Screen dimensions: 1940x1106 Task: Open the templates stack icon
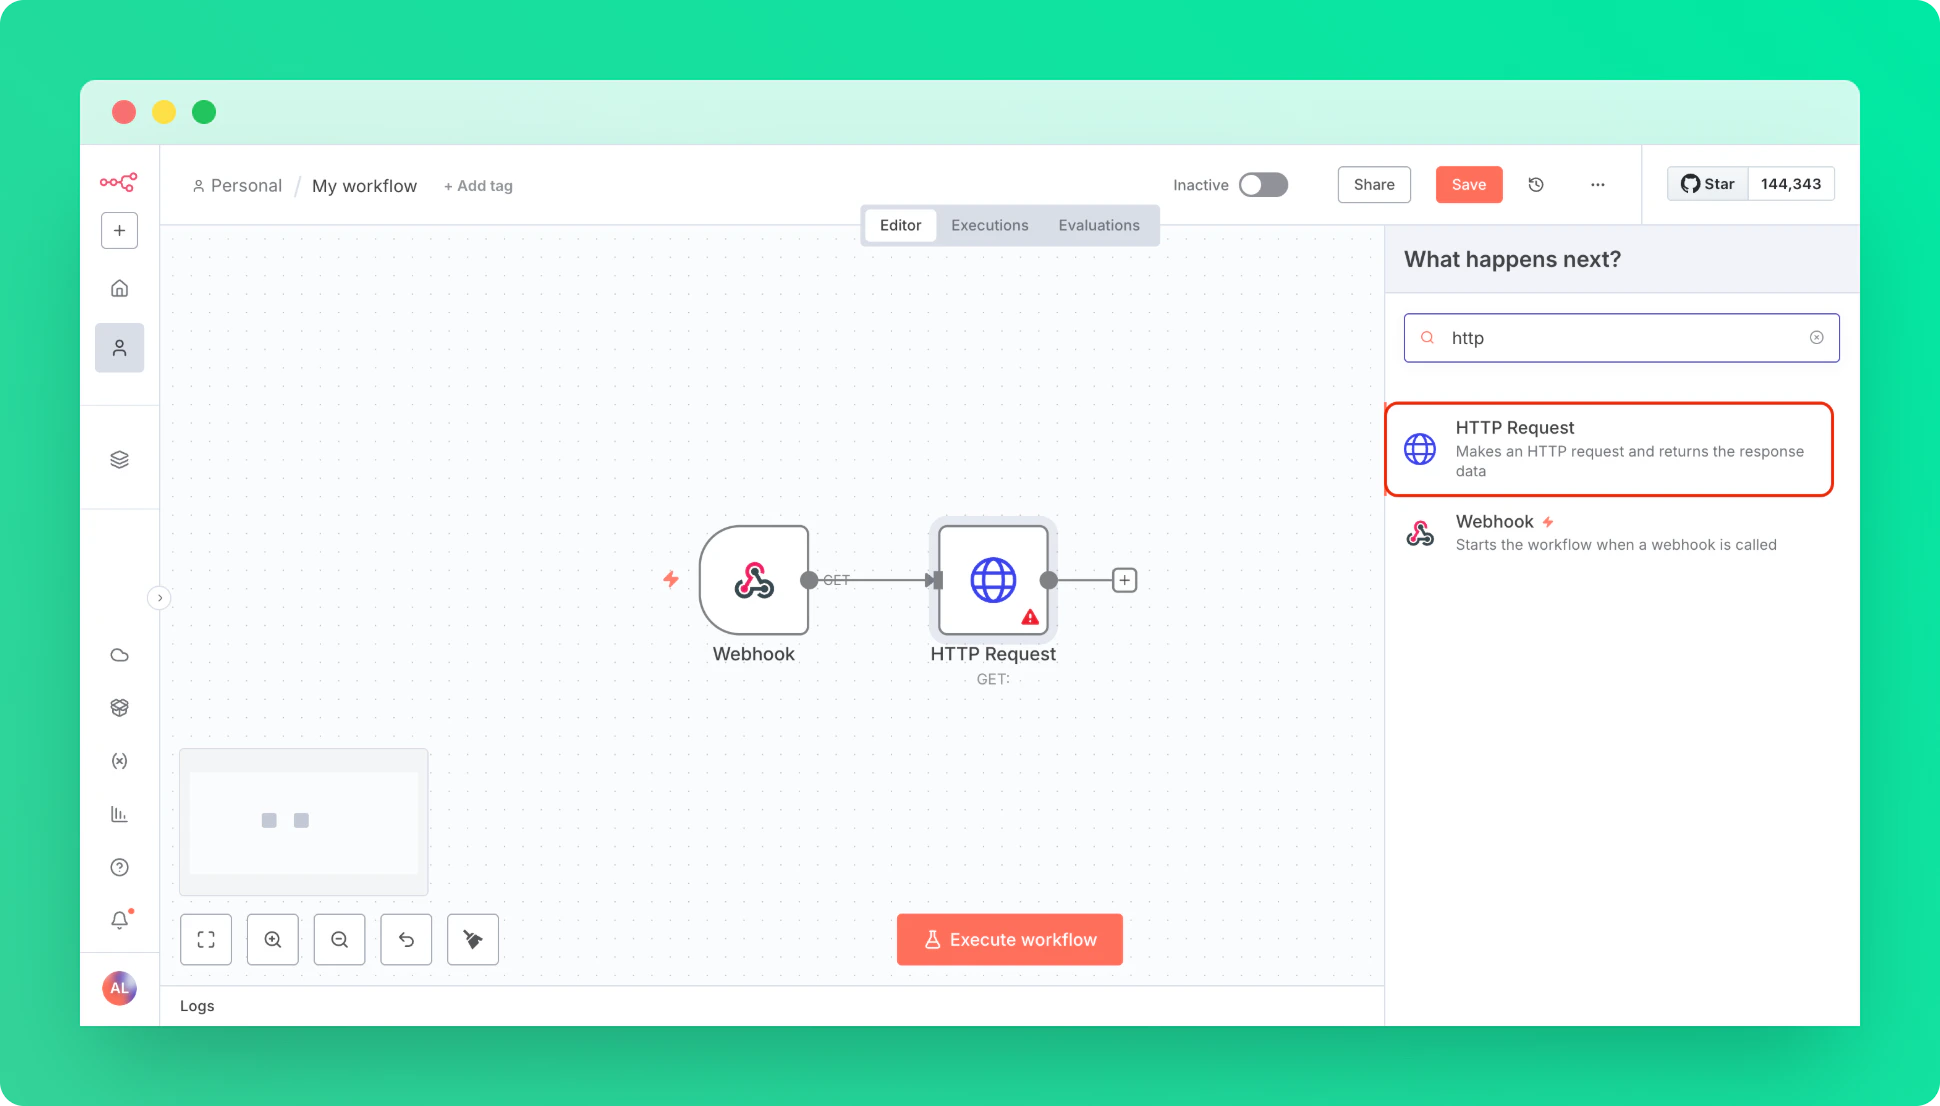click(119, 460)
